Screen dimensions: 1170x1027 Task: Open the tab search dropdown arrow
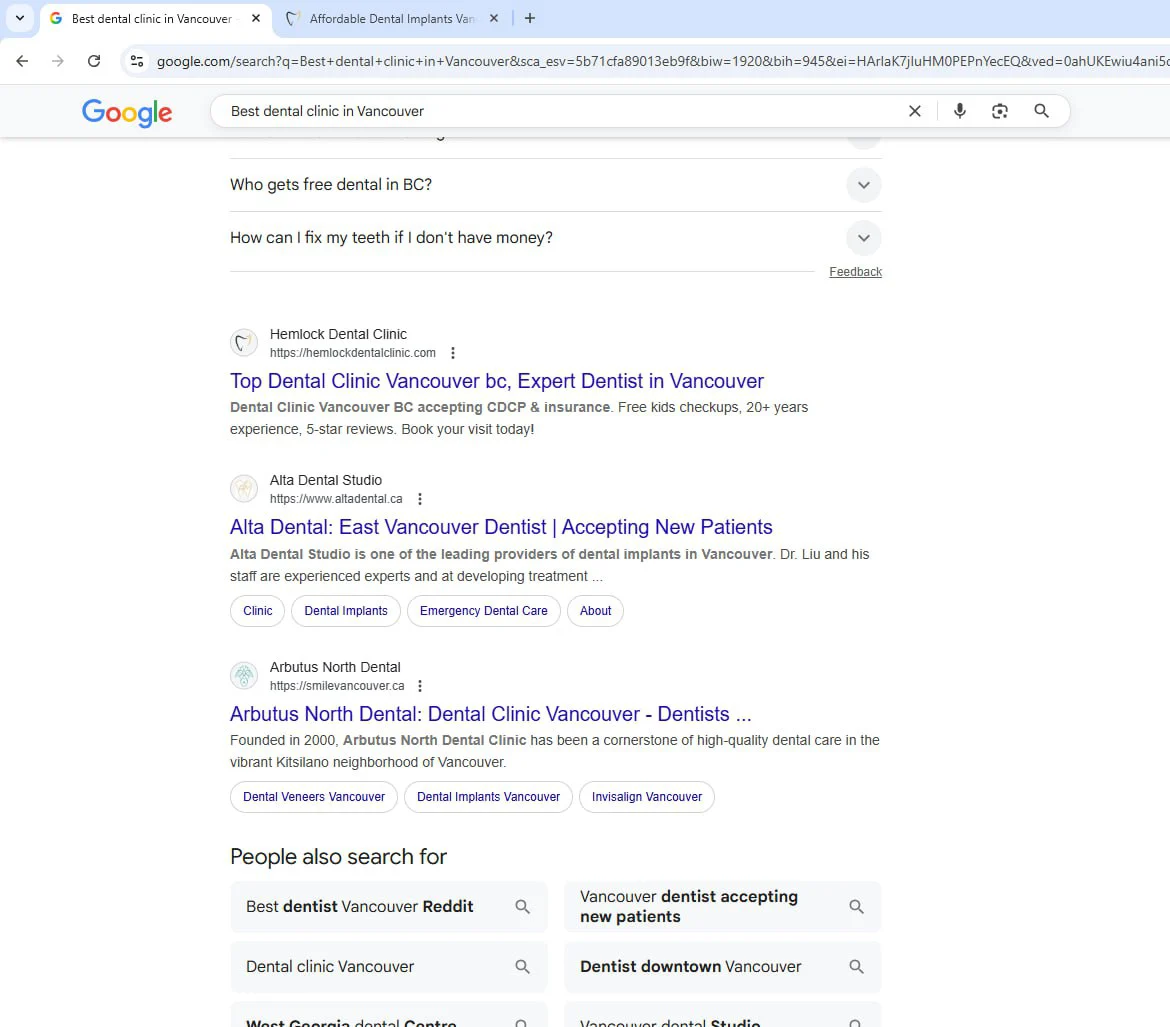pyautogui.click(x=20, y=18)
